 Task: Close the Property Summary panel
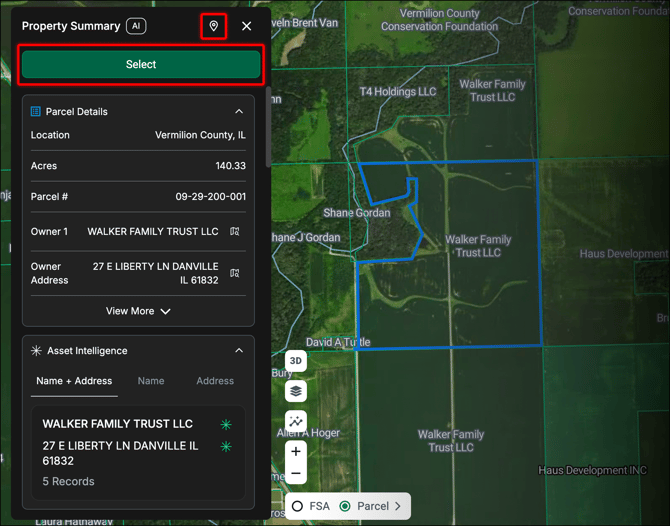point(246,26)
